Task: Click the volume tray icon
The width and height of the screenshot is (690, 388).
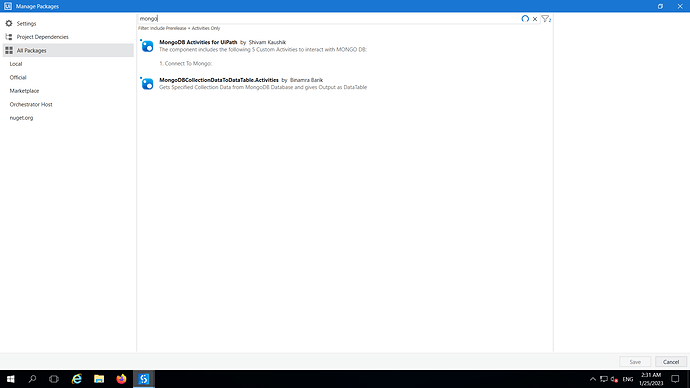Action: pyautogui.click(x=614, y=379)
